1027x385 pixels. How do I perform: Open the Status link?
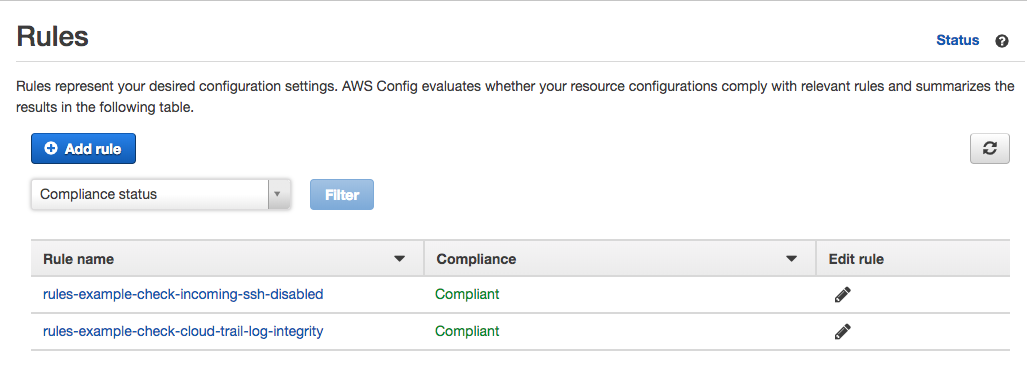(x=958, y=41)
